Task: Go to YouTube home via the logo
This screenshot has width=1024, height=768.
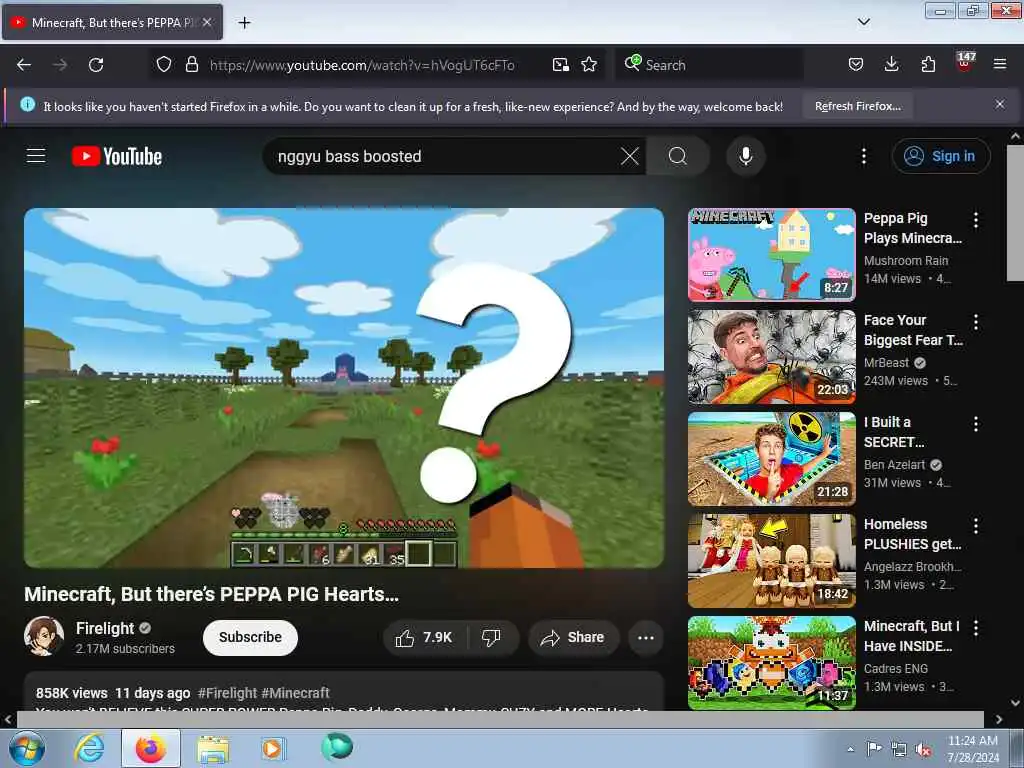Action: pyautogui.click(x=117, y=156)
